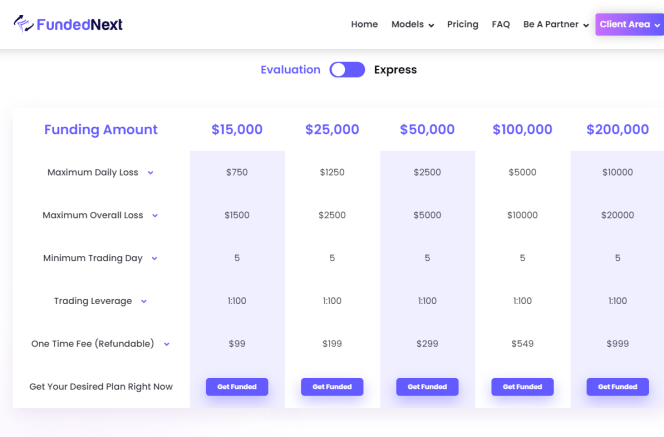Screen dimensions: 664x437
Task: Go to the Home page
Action: (x=364, y=24)
